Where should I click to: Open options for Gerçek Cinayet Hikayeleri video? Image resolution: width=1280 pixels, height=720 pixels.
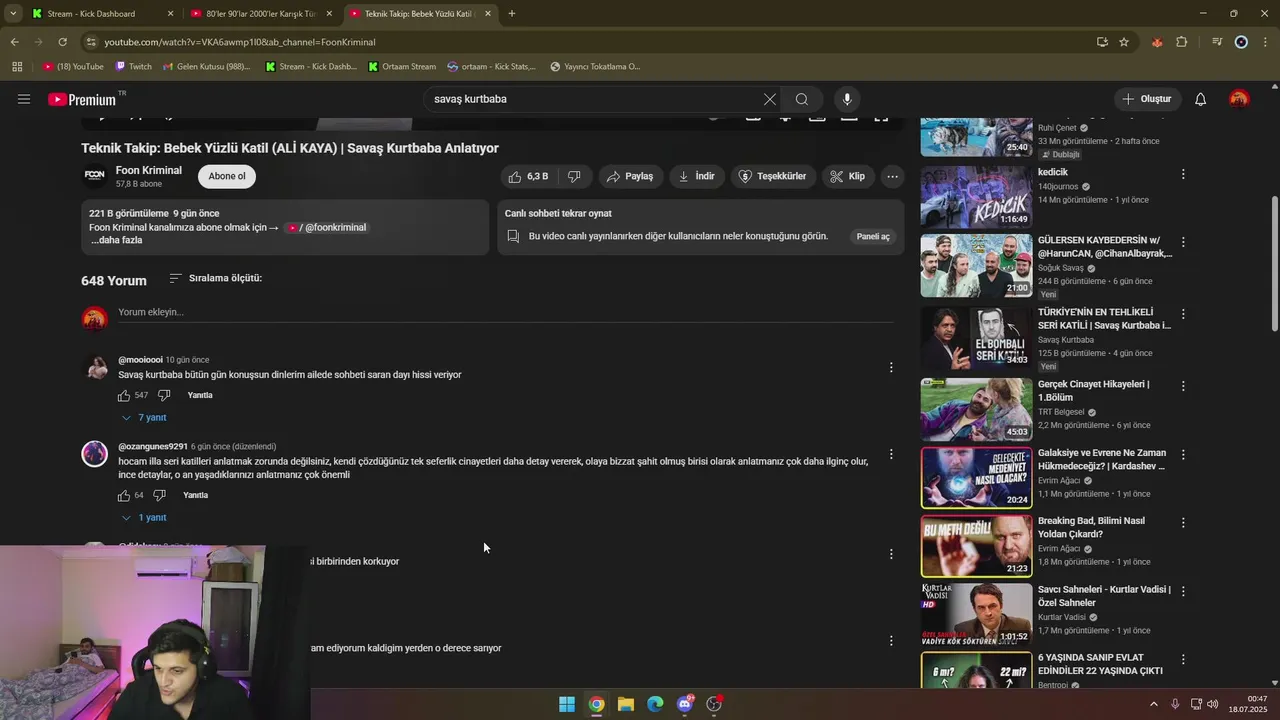(1183, 386)
